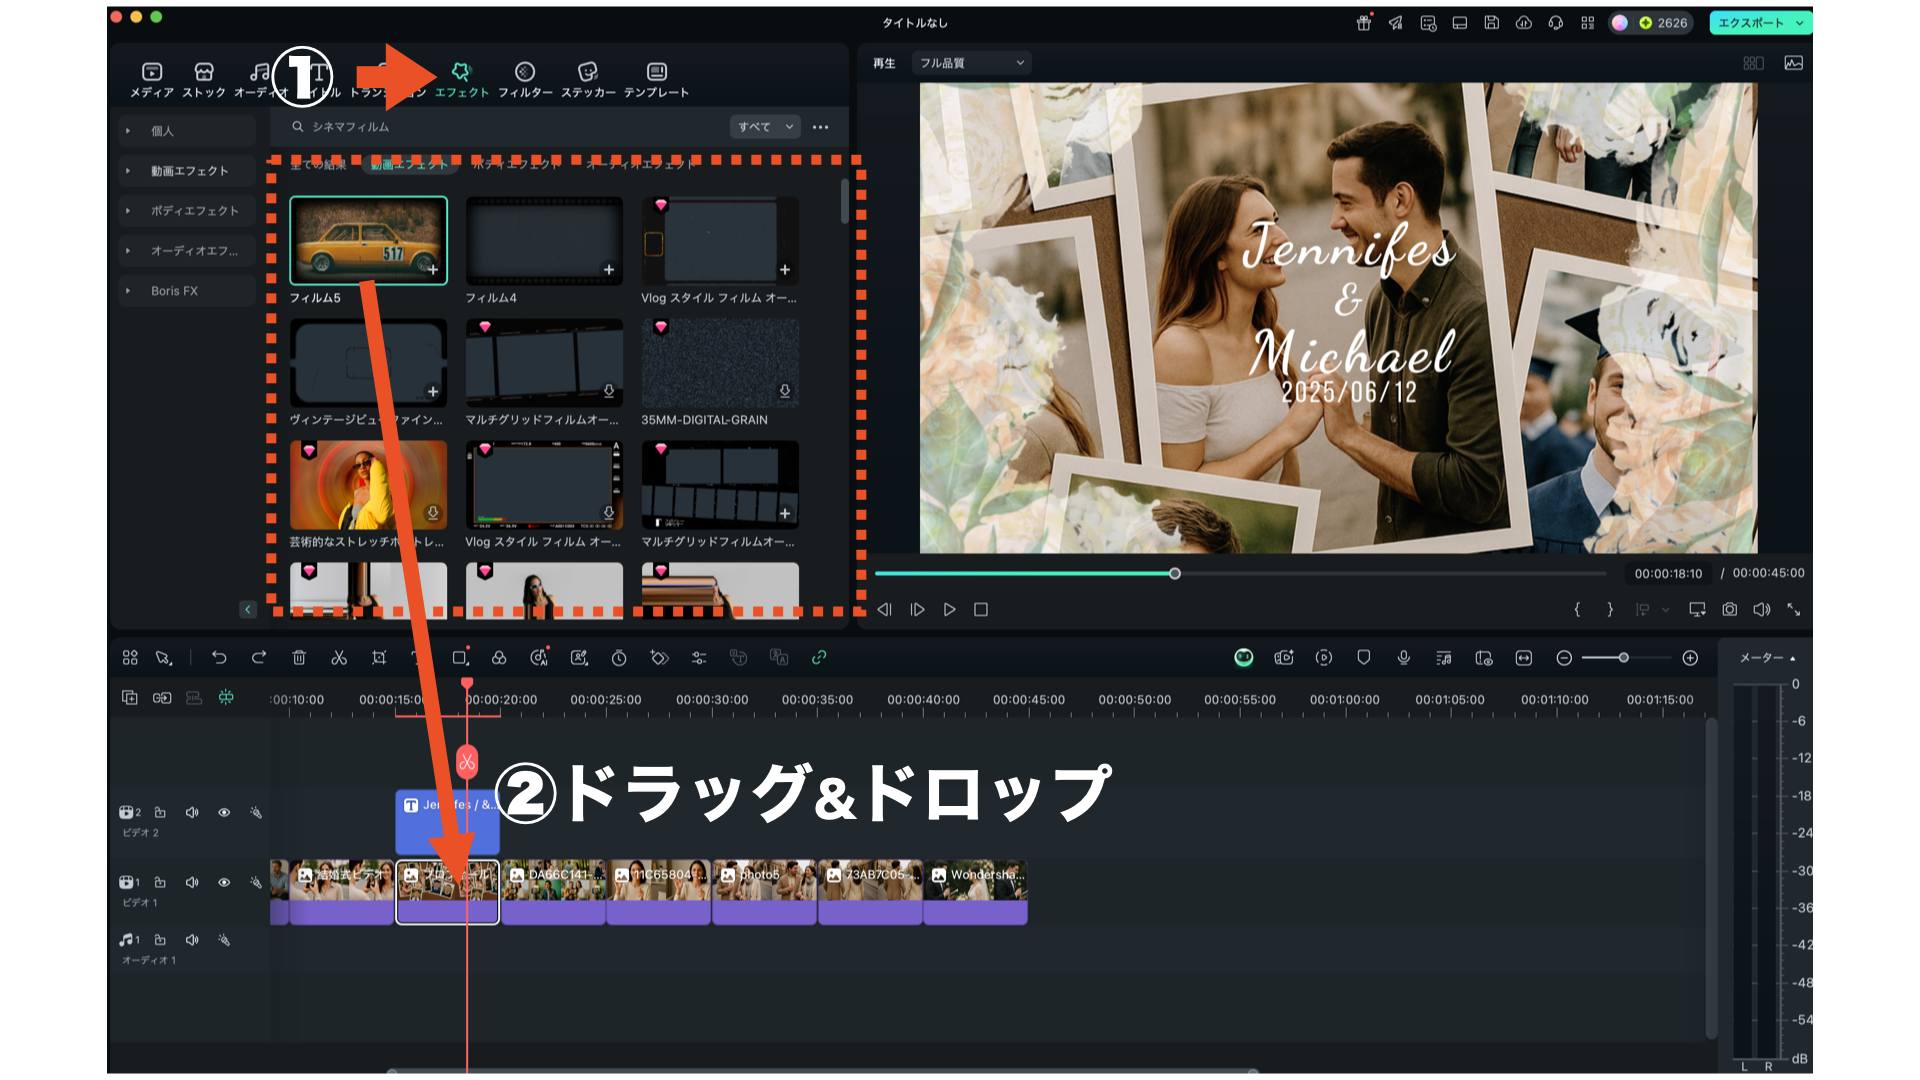The height and width of the screenshot is (1080, 1920).
Task: Open the テンプレート (Template) tab
Action: 656,79
